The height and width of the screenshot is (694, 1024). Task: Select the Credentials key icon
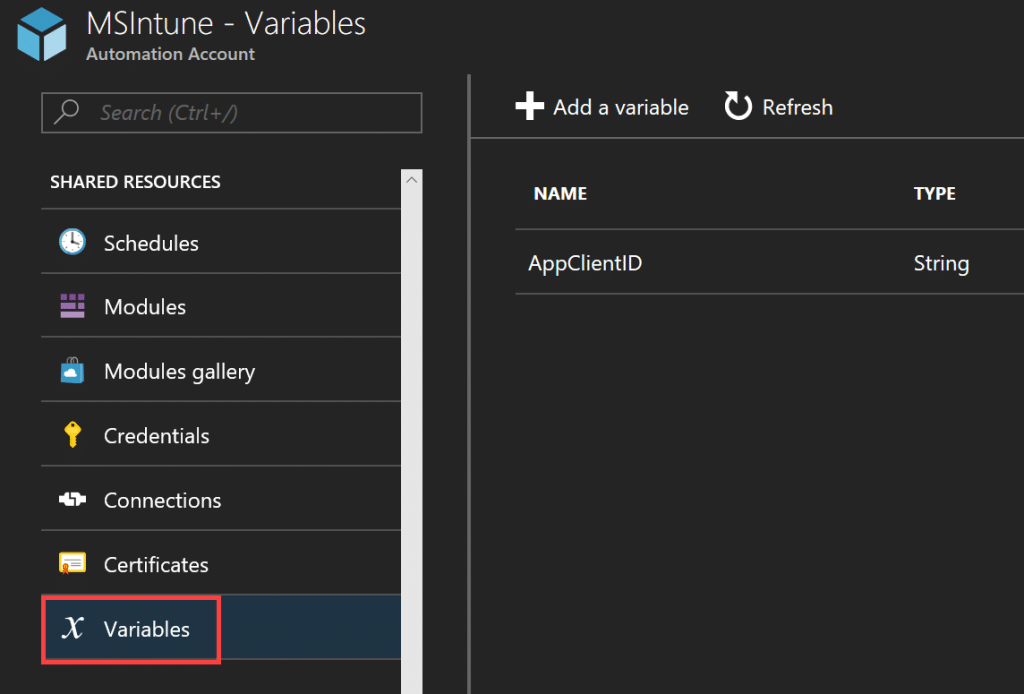coord(71,435)
